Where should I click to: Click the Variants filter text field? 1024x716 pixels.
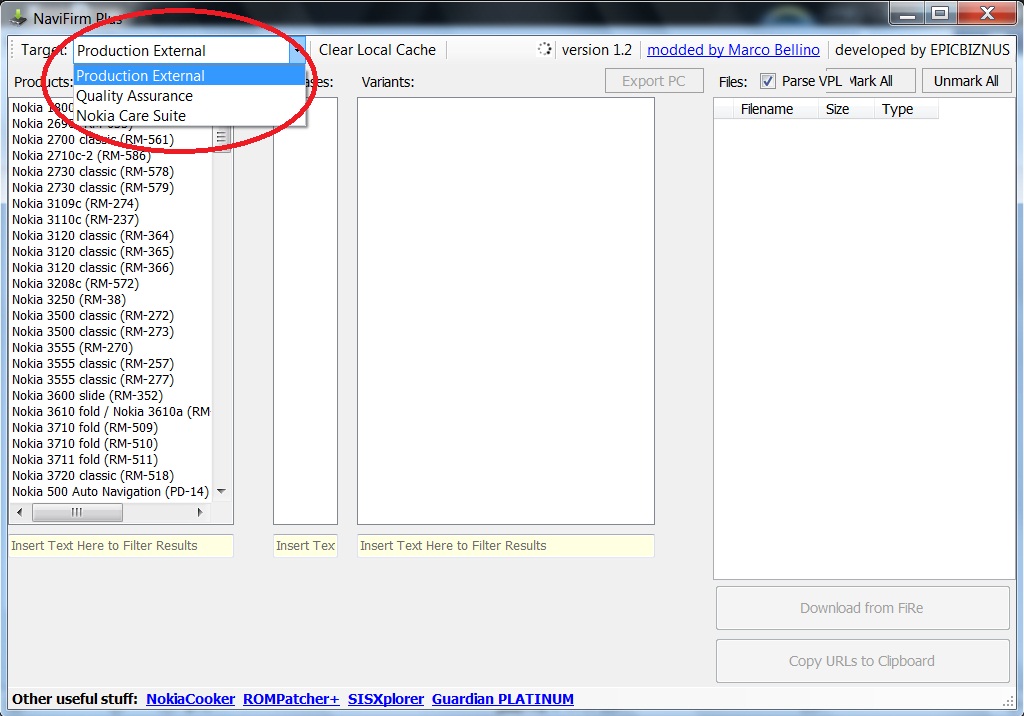tap(505, 545)
